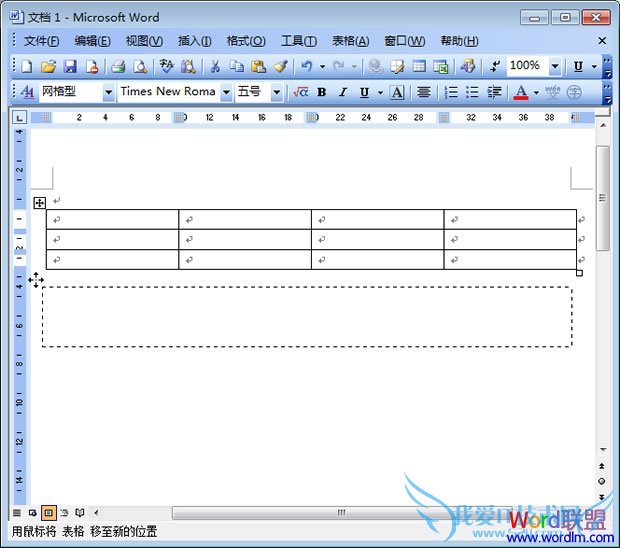Image resolution: width=620 pixels, height=548 pixels.
Task: Click the horizontal scrollbar thumb
Action: coord(341,513)
